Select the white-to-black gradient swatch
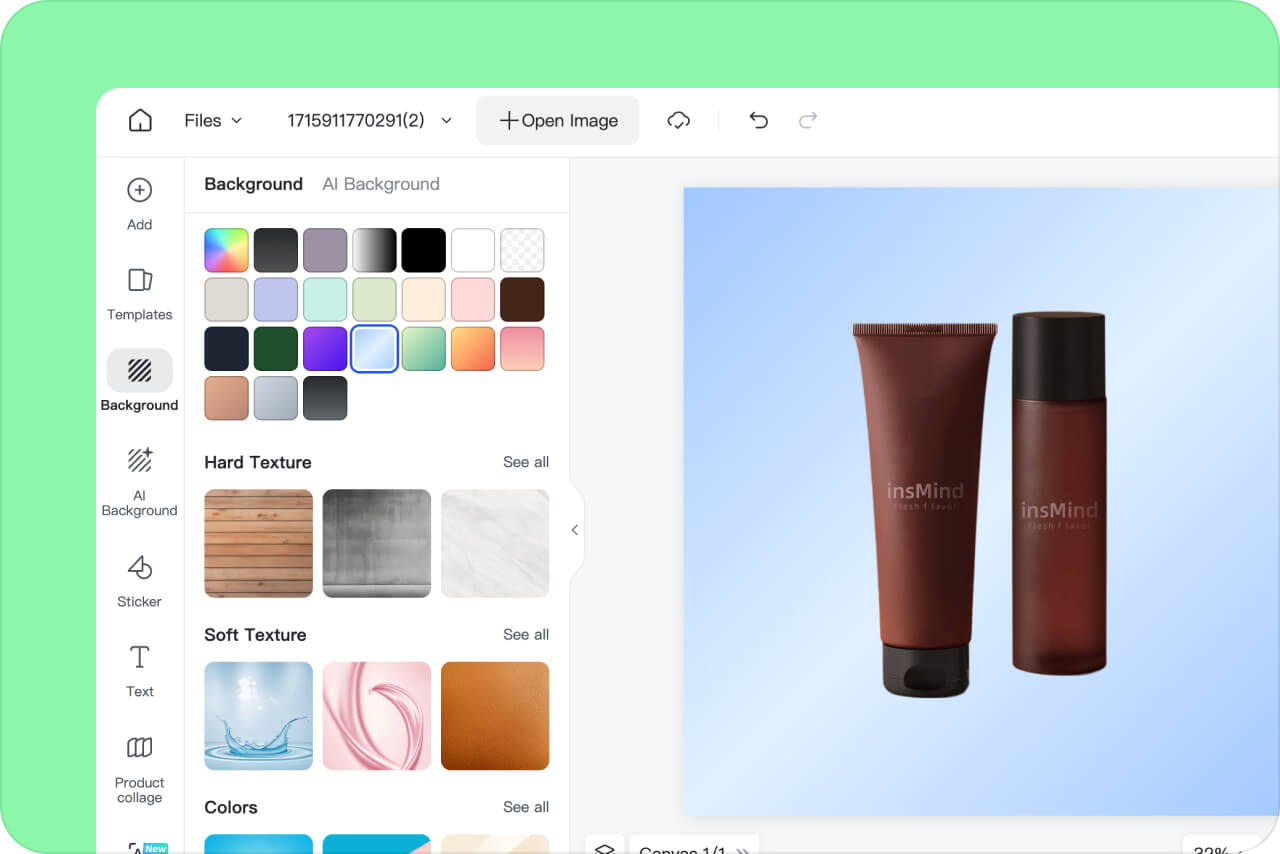This screenshot has width=1280, height=854. (374, 250)
